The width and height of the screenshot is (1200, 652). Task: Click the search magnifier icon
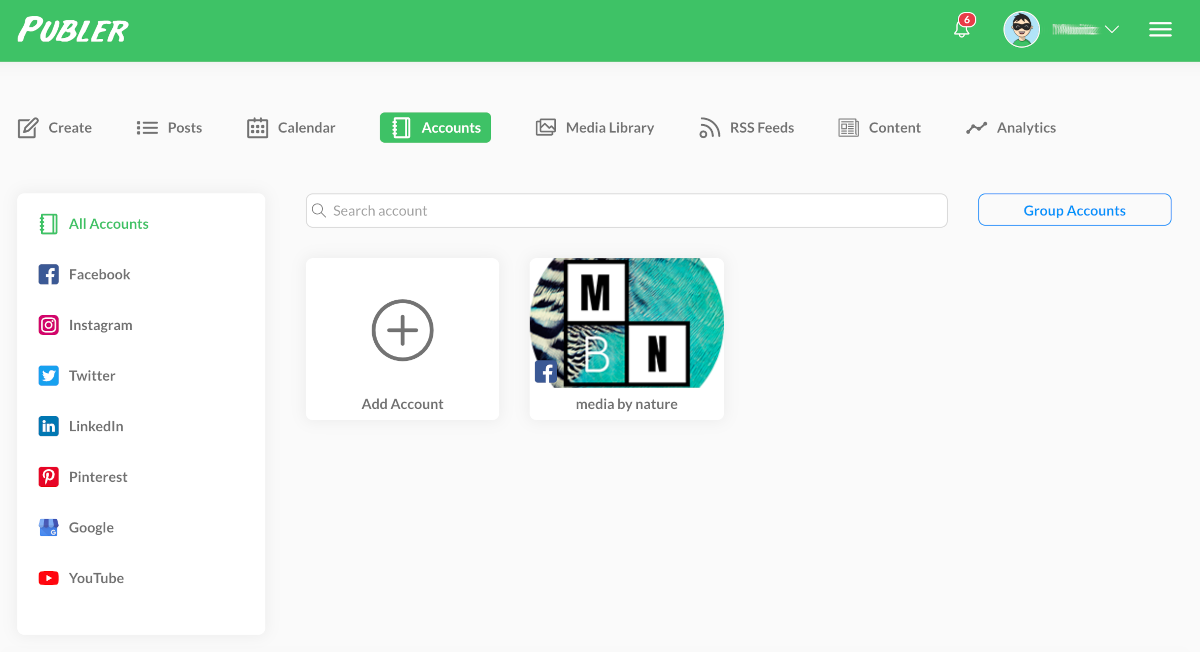point(319,211)
